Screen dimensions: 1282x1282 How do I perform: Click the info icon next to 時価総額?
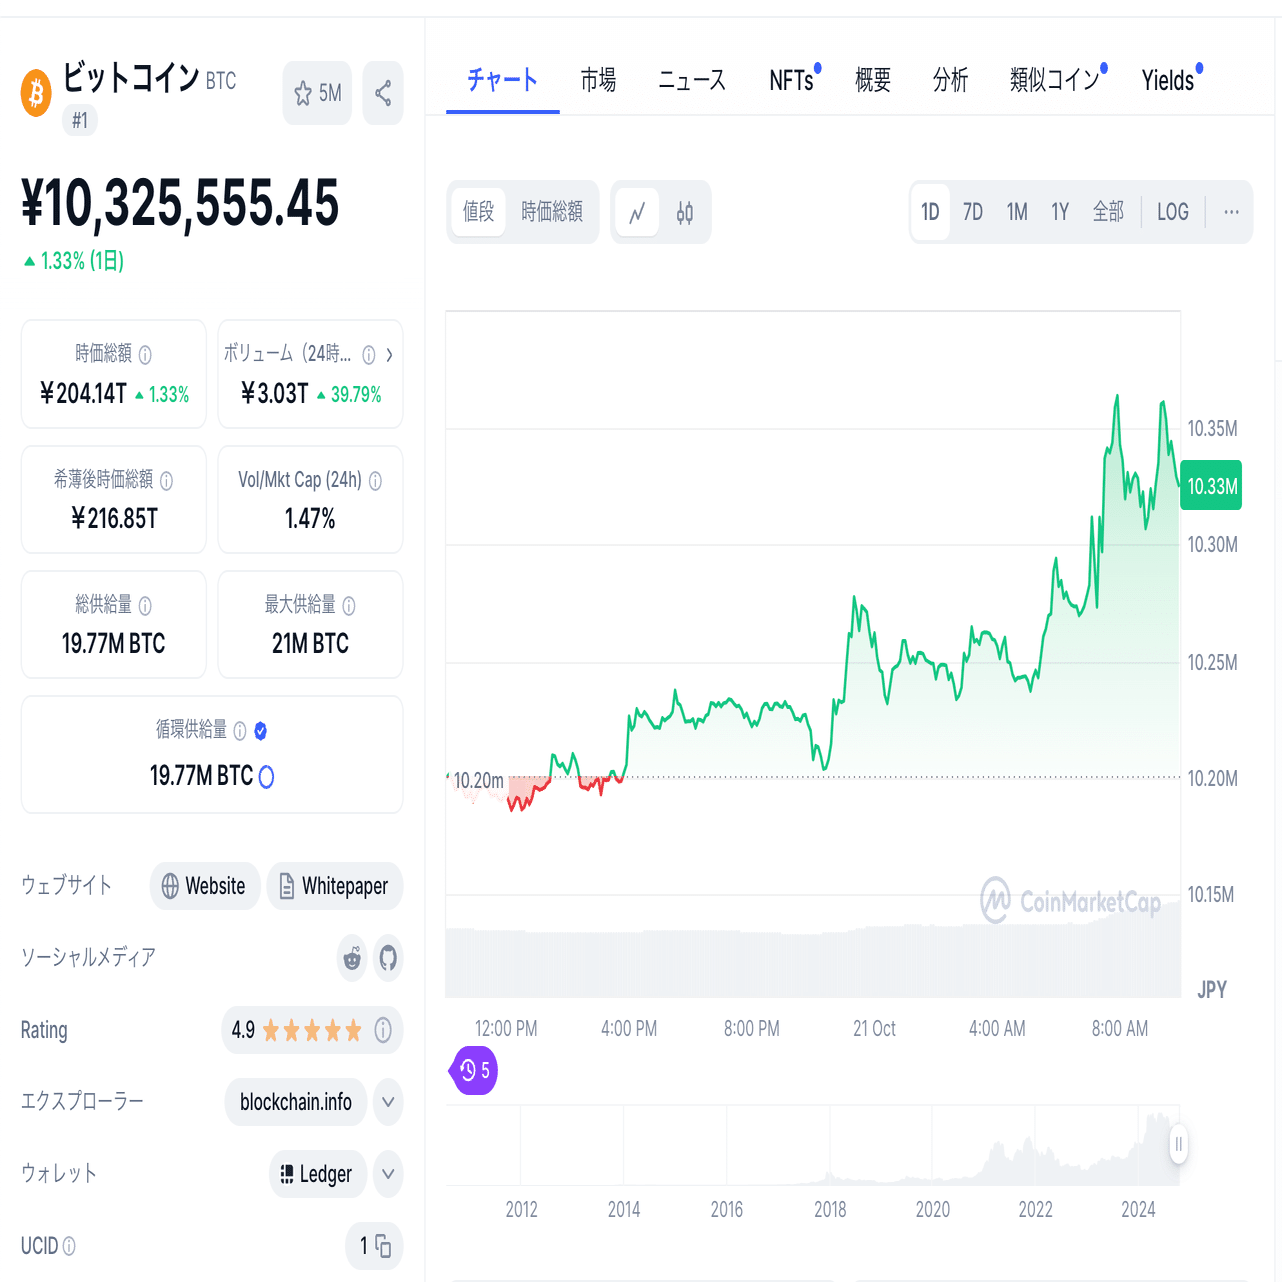coord(146,355)
